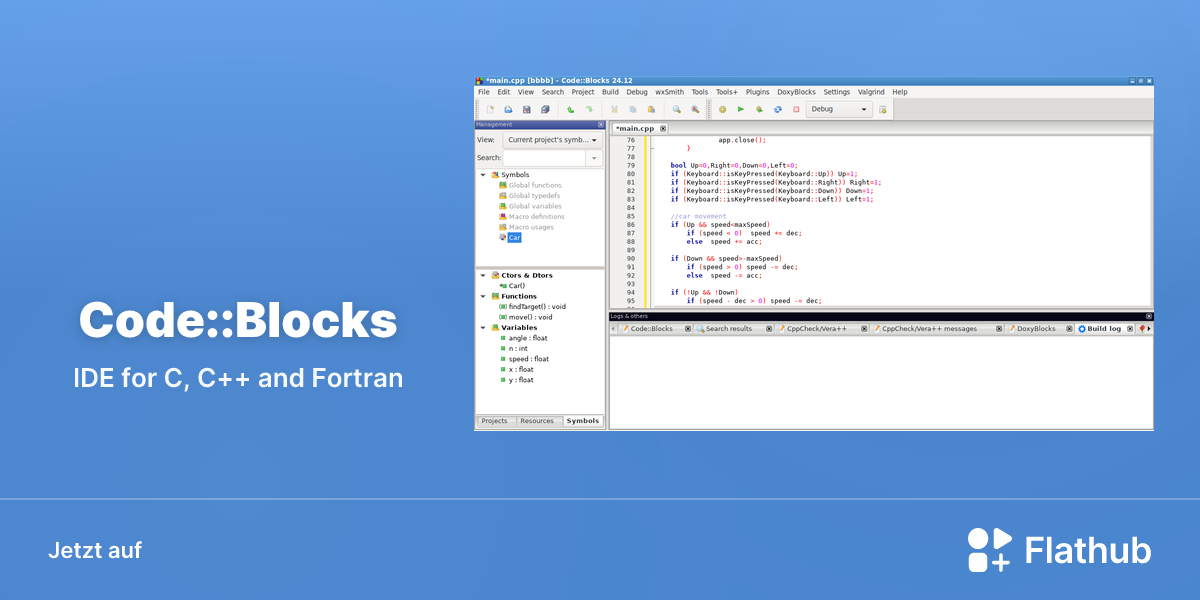Screen dimensions: 1200x600
Task: Click the New file toolbar icon
Action: [490, 109]
